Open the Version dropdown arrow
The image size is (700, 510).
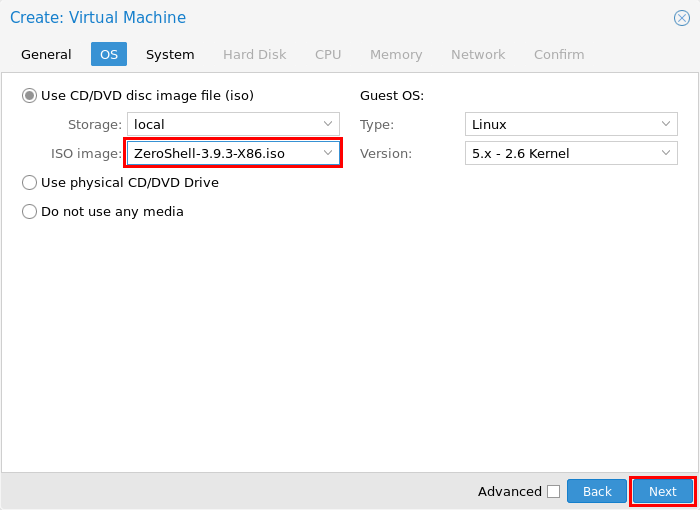pyautogui.click(x=666, y=153)
